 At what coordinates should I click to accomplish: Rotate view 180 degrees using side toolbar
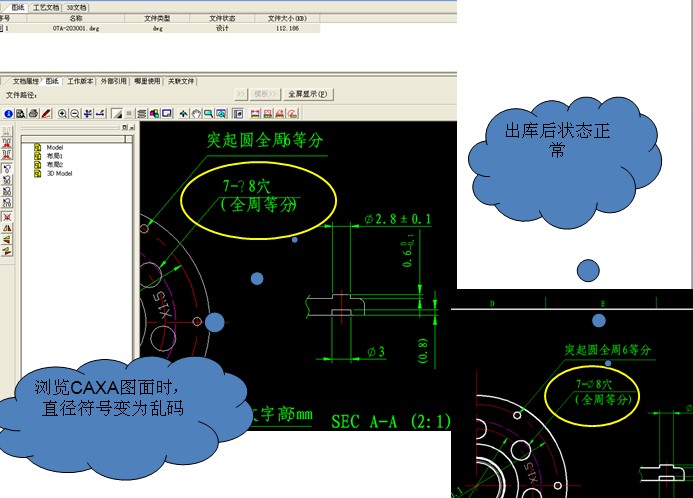pos(7,191)
